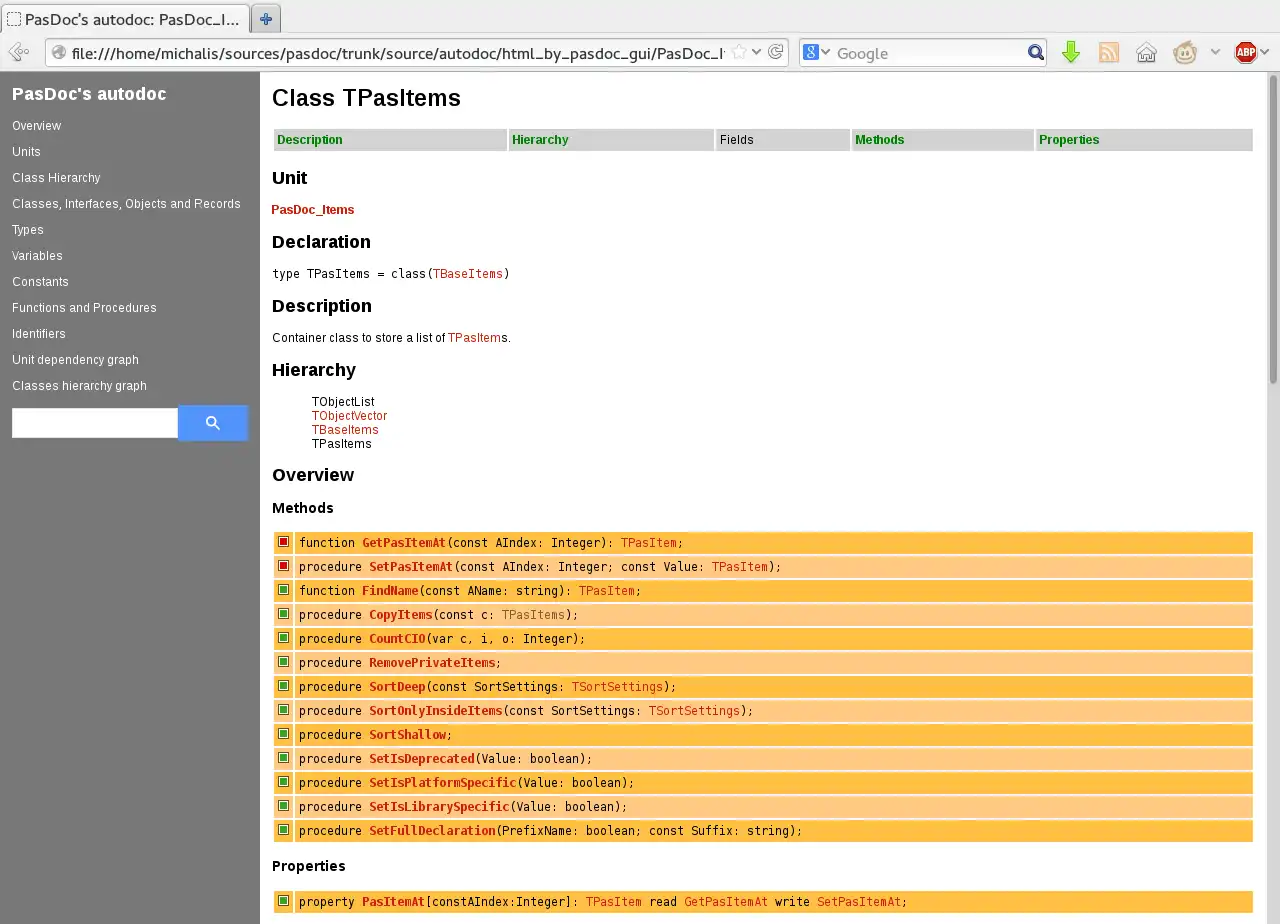This screenshot has width=1280, height=924.
Task: Open the SortOnlyInsideItems method link
Action: [436, 711]
